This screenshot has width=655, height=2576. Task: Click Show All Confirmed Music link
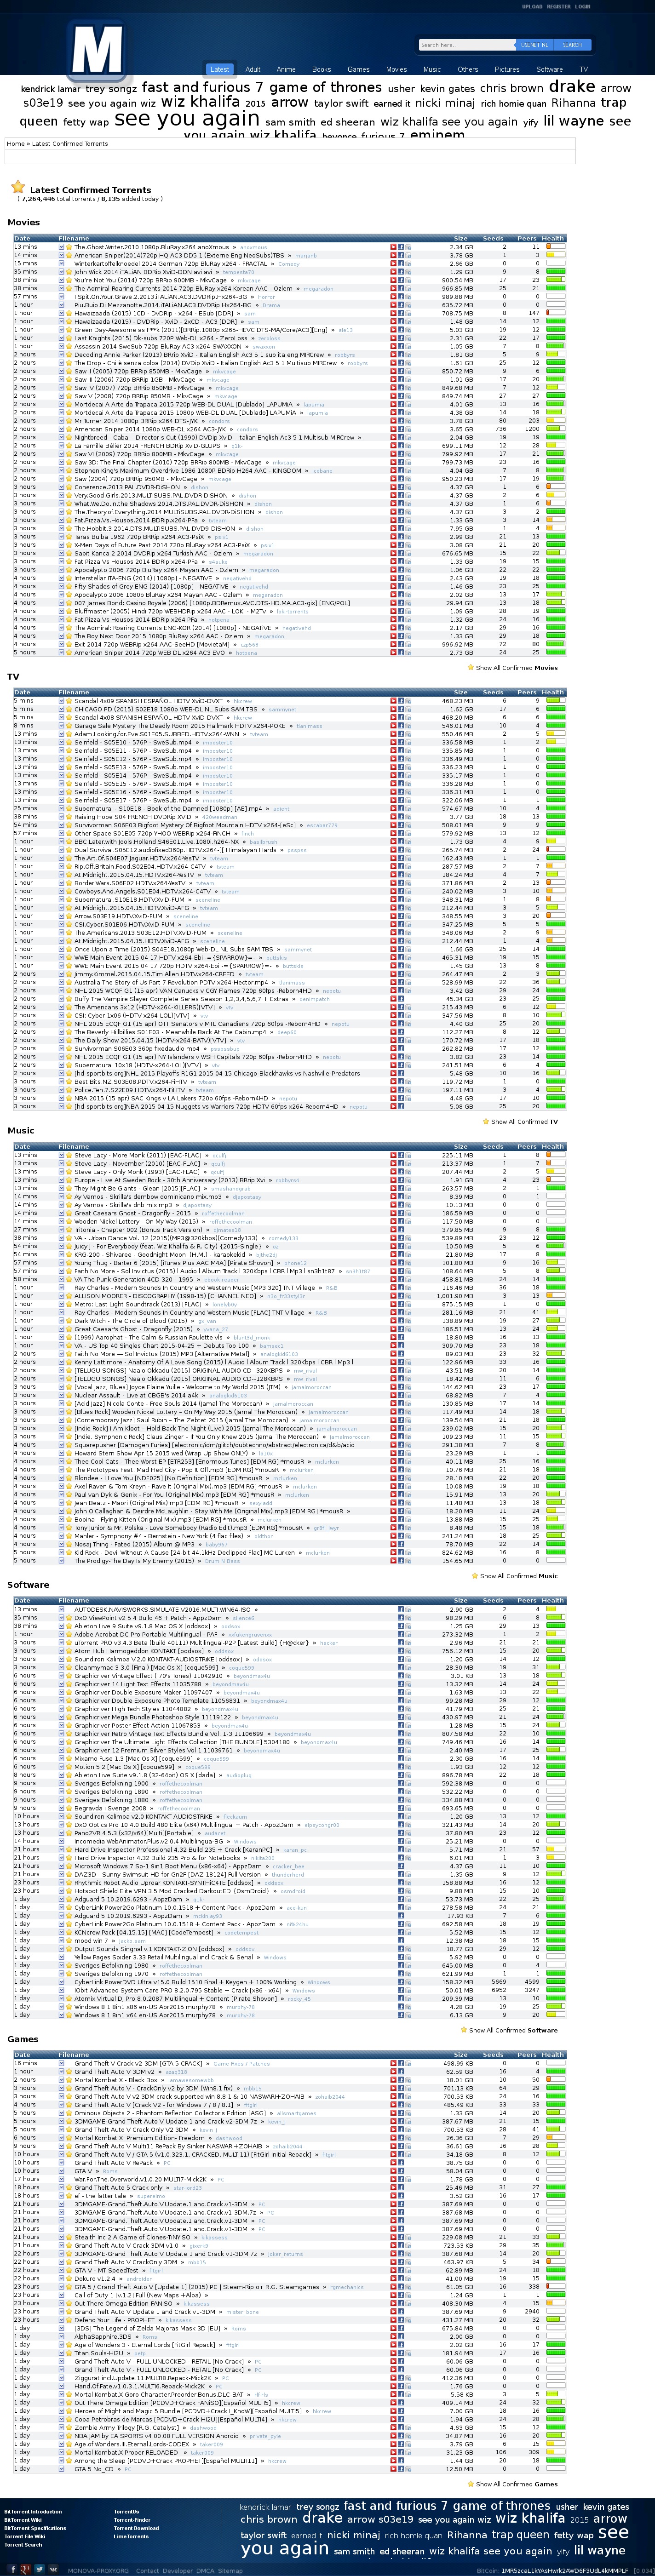pos(518,1576)
